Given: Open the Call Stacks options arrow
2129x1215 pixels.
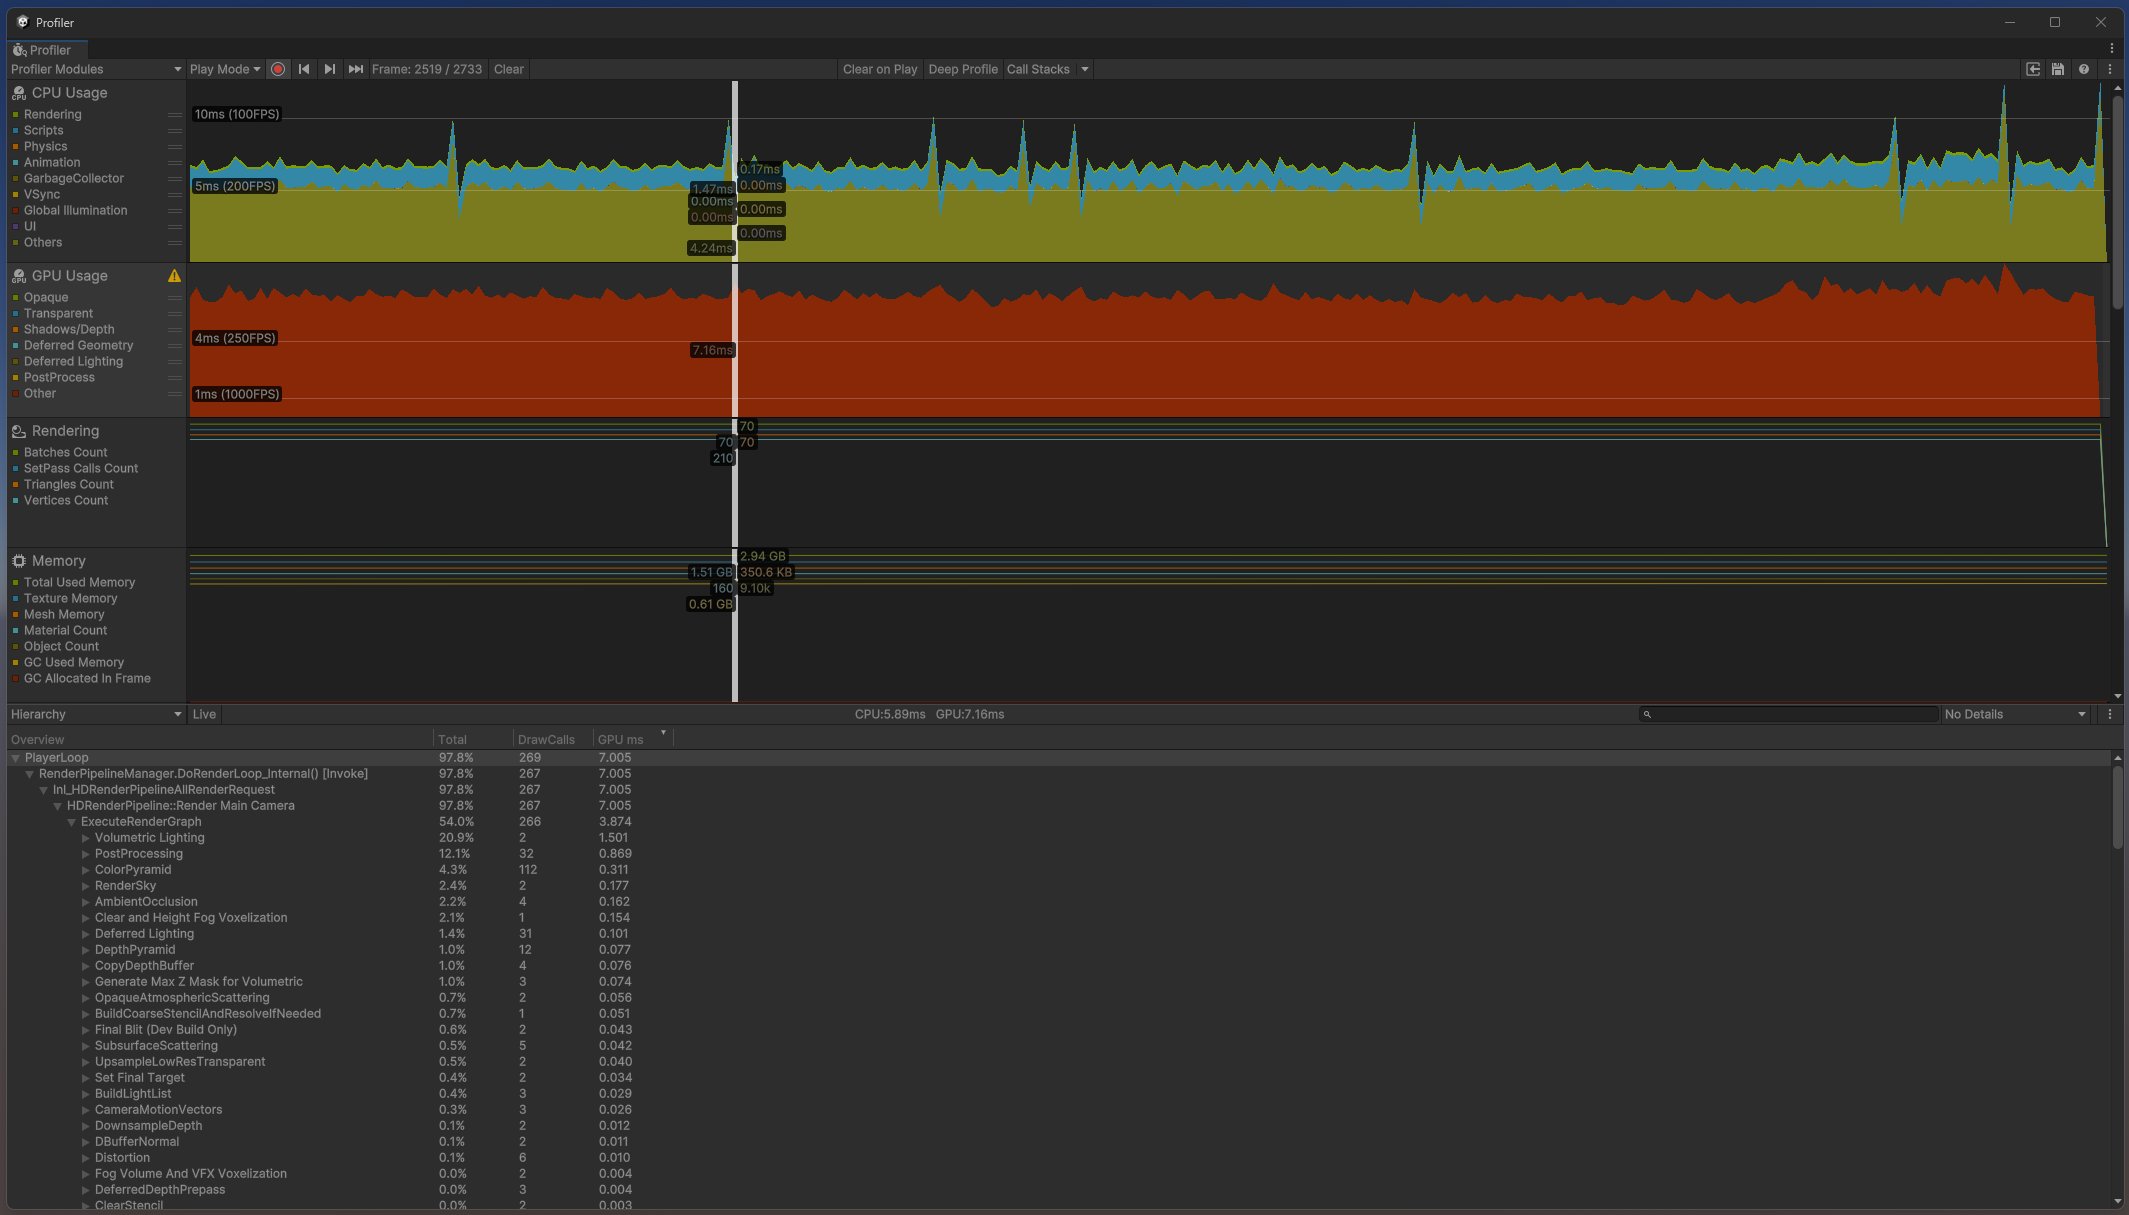Looking at the screenshot, I should tap(1085, 69).
